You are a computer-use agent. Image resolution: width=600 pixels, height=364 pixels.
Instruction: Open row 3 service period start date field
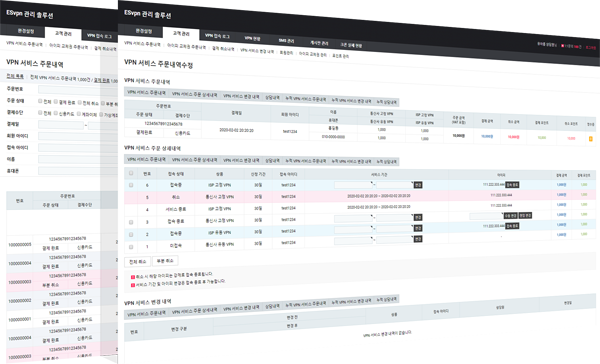pos(353,219)
